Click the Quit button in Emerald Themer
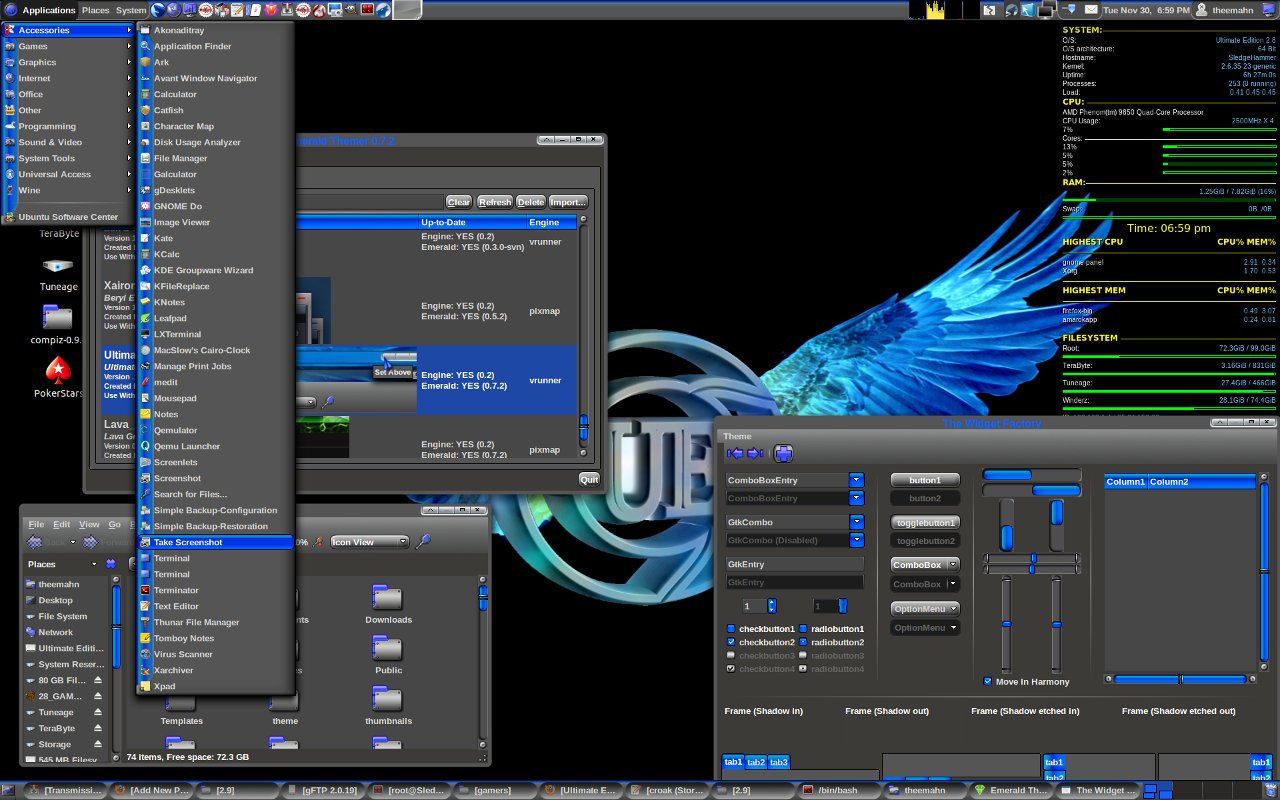The height and width of the screenshot is (800, 1280). point(589,479)
